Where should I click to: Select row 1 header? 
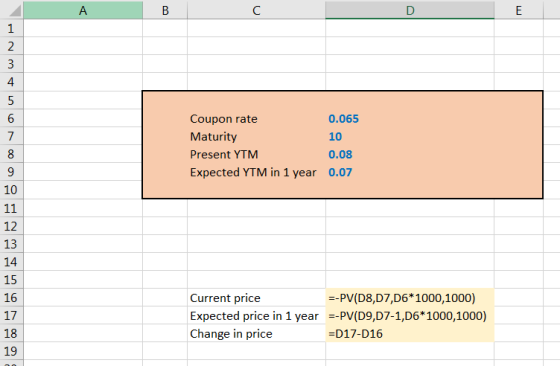point(11,28)
